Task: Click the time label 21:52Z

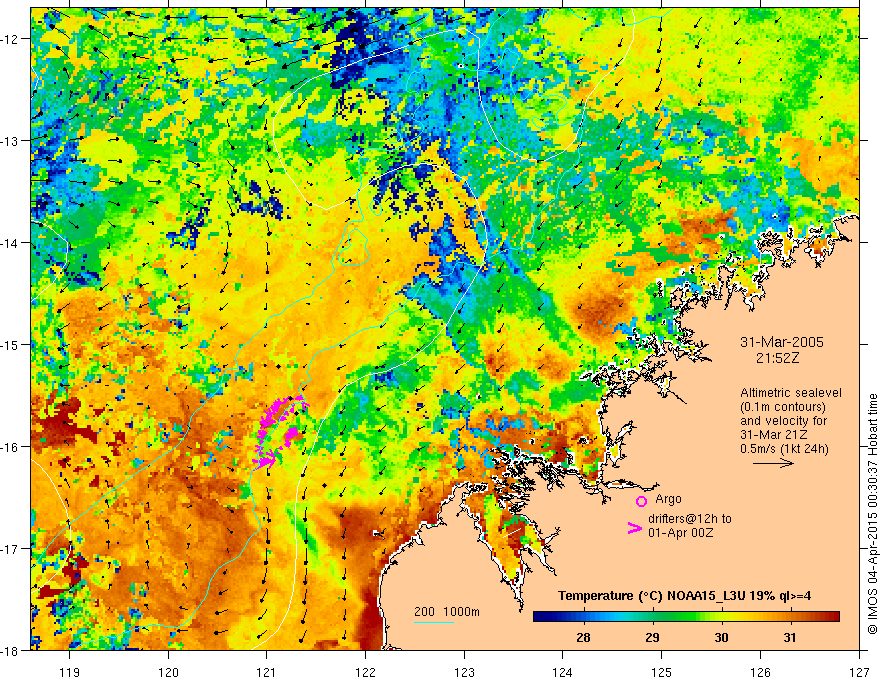Action: pyautogui.click(x=778, y=358)
